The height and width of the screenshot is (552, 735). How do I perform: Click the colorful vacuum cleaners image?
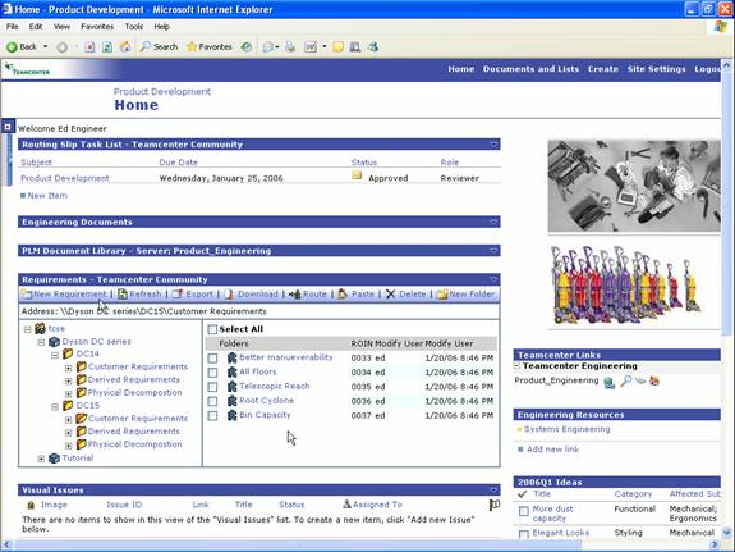tap(627, 286)
